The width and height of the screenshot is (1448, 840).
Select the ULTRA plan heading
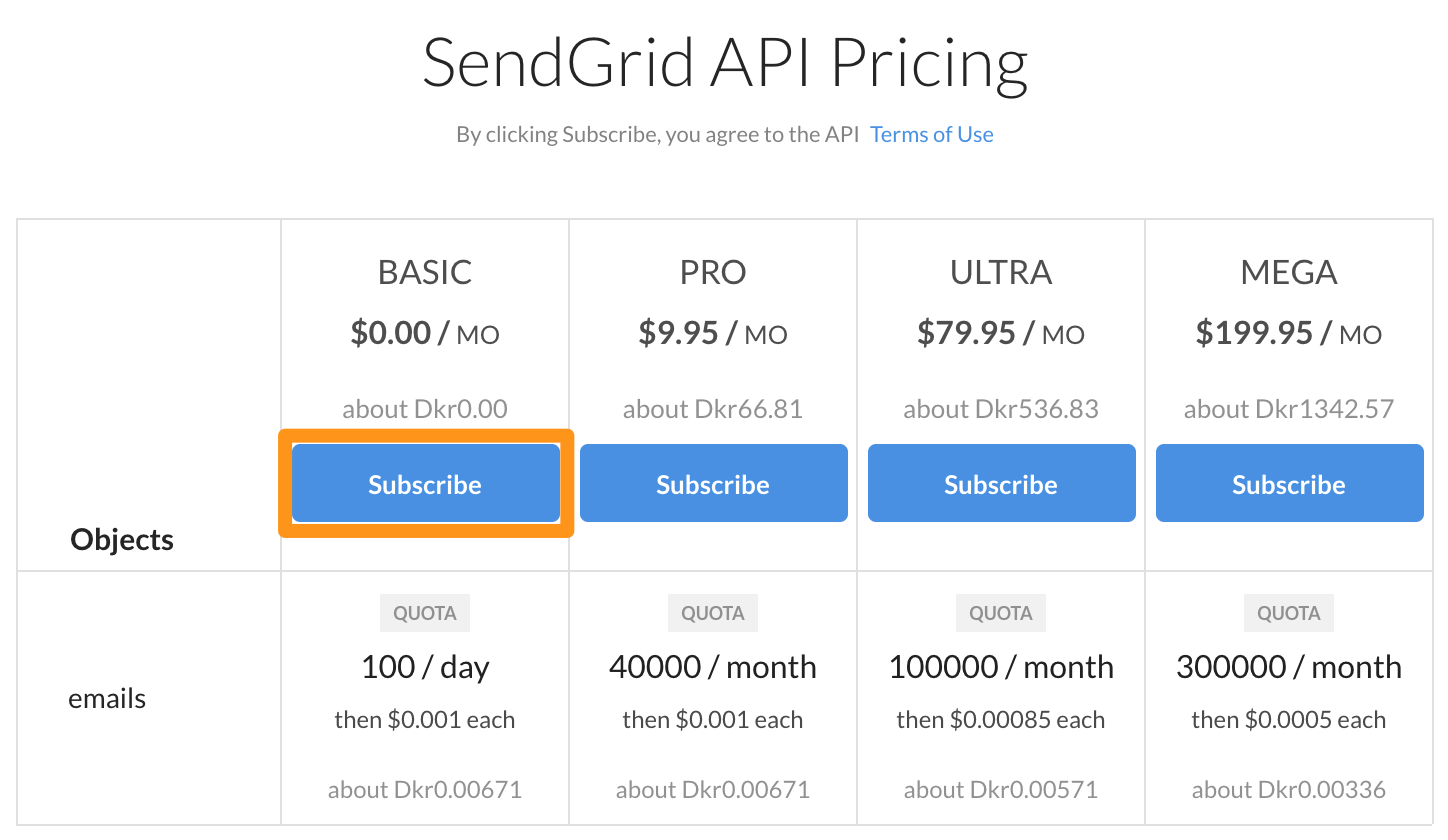tap(1001, 272)
